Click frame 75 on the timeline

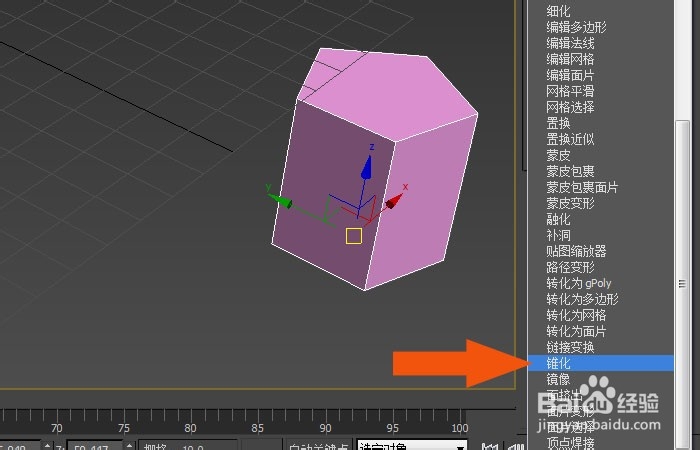pyautogui.click(x=124, y=429)
